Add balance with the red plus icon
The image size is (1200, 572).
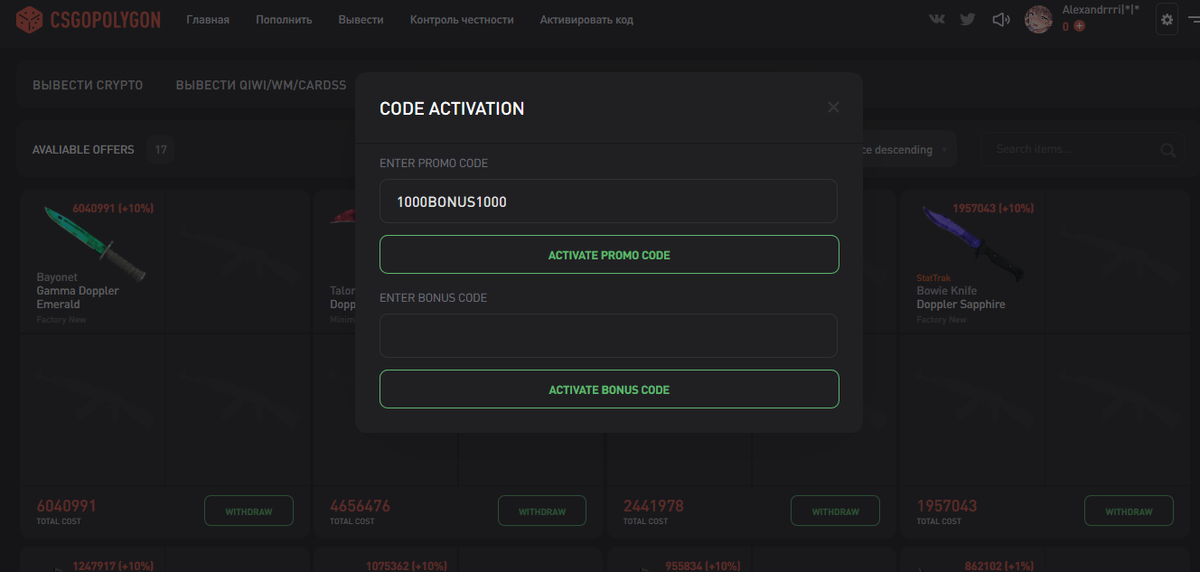[1079, 26]
